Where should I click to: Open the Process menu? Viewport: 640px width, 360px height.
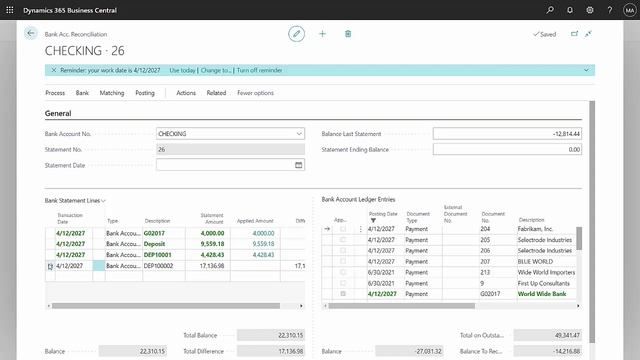(55, 93)
